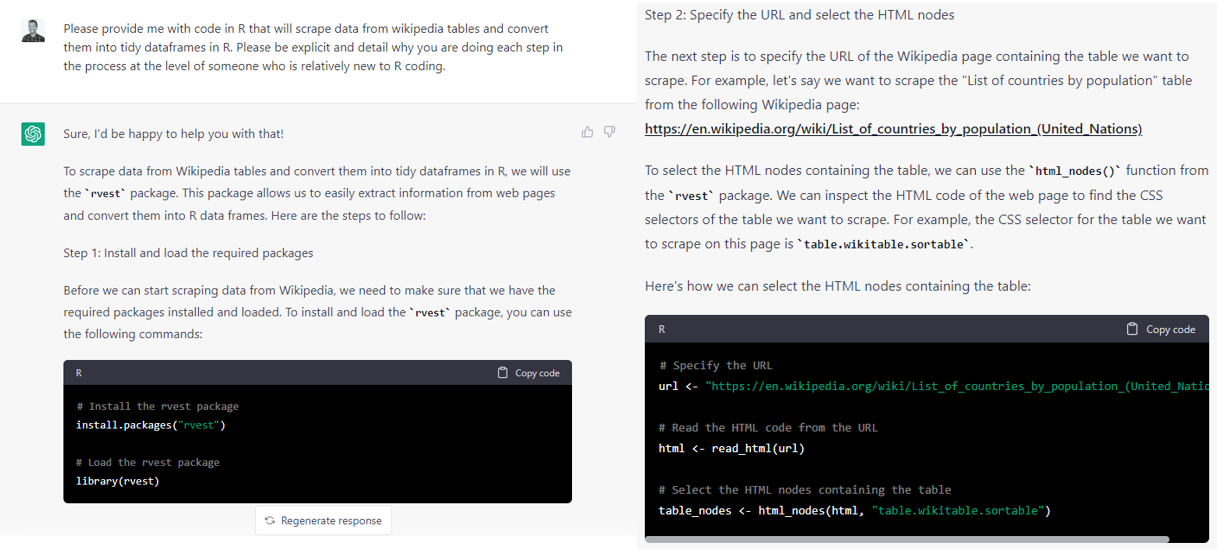This screenshot has height=557, width=1218.
Task: Click the R language label on the URL code block
Action: 662,329
